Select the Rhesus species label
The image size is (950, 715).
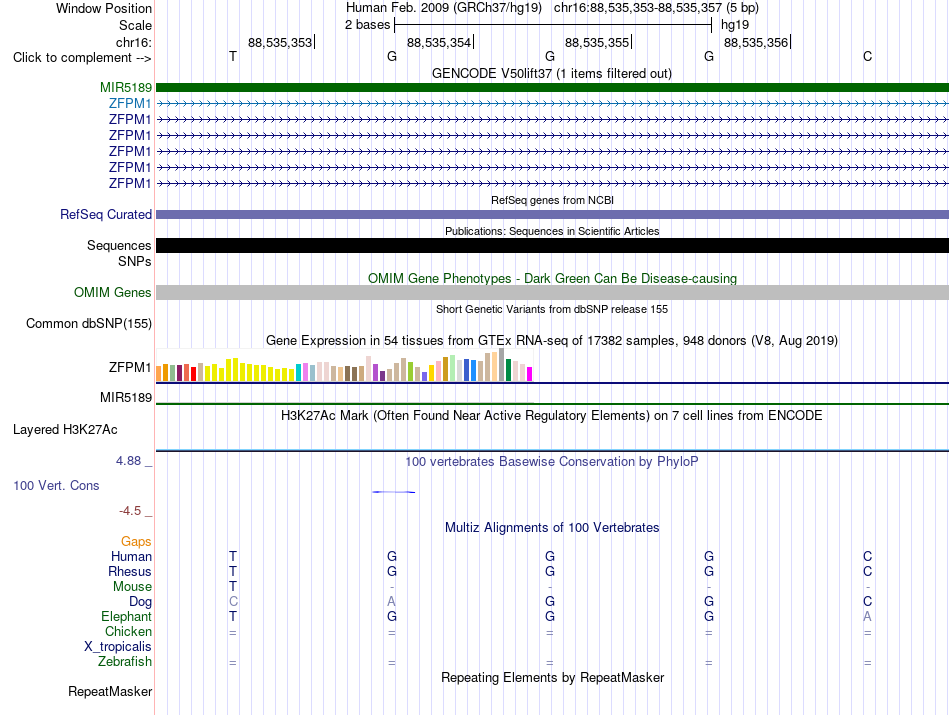(130, 571)
